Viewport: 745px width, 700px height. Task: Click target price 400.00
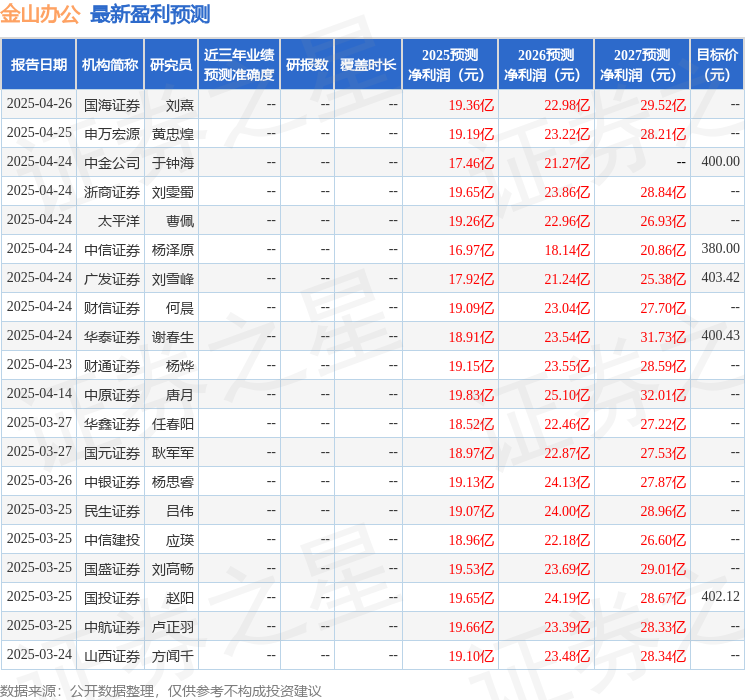pyautogui.click(x=720, y=162)
